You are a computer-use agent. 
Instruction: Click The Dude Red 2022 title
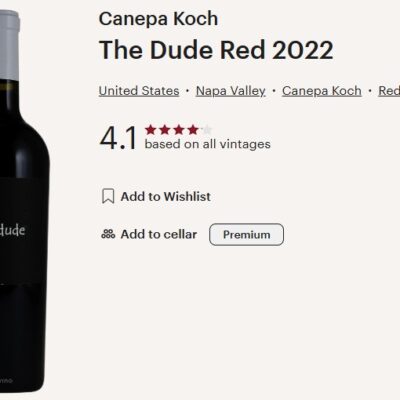(216, 50)
